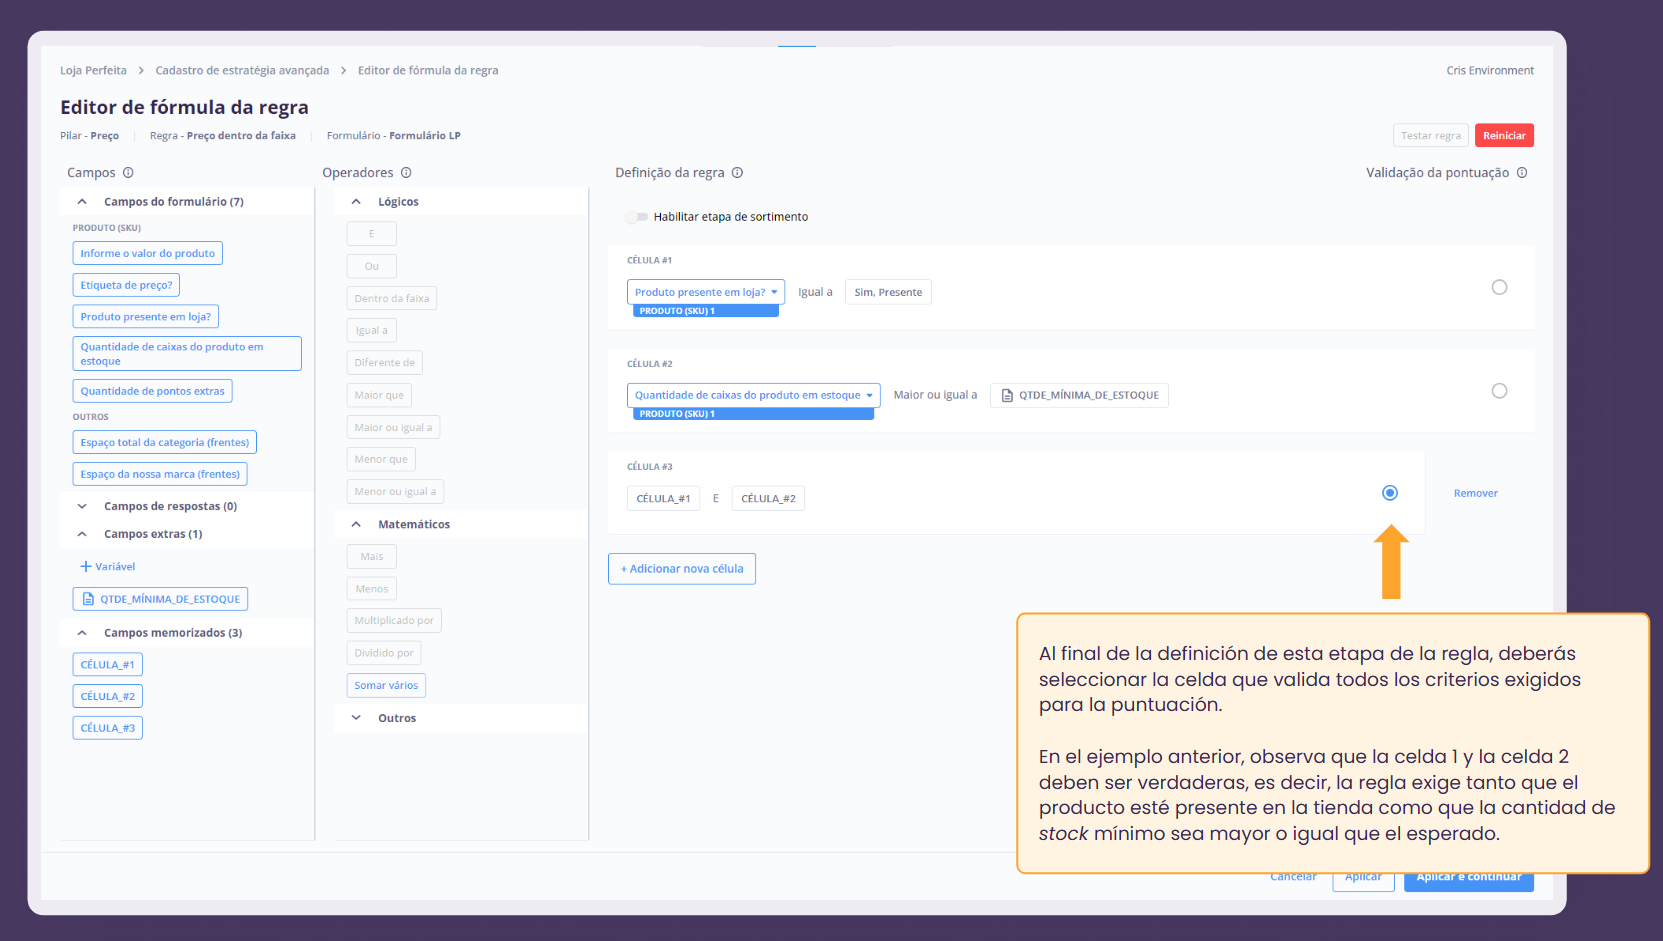Click info icon next to Campos
The height and width of the screenshot is (941, 1663).
tap(128, 173)
